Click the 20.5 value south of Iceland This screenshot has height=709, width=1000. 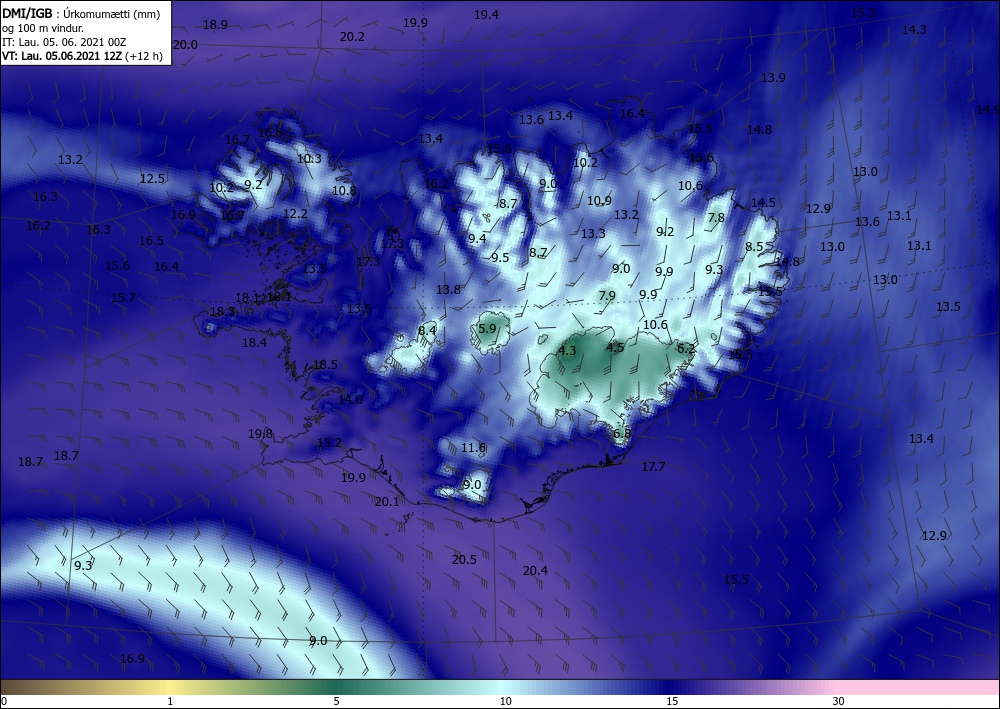pyautogui.click(x=464, y=559)
